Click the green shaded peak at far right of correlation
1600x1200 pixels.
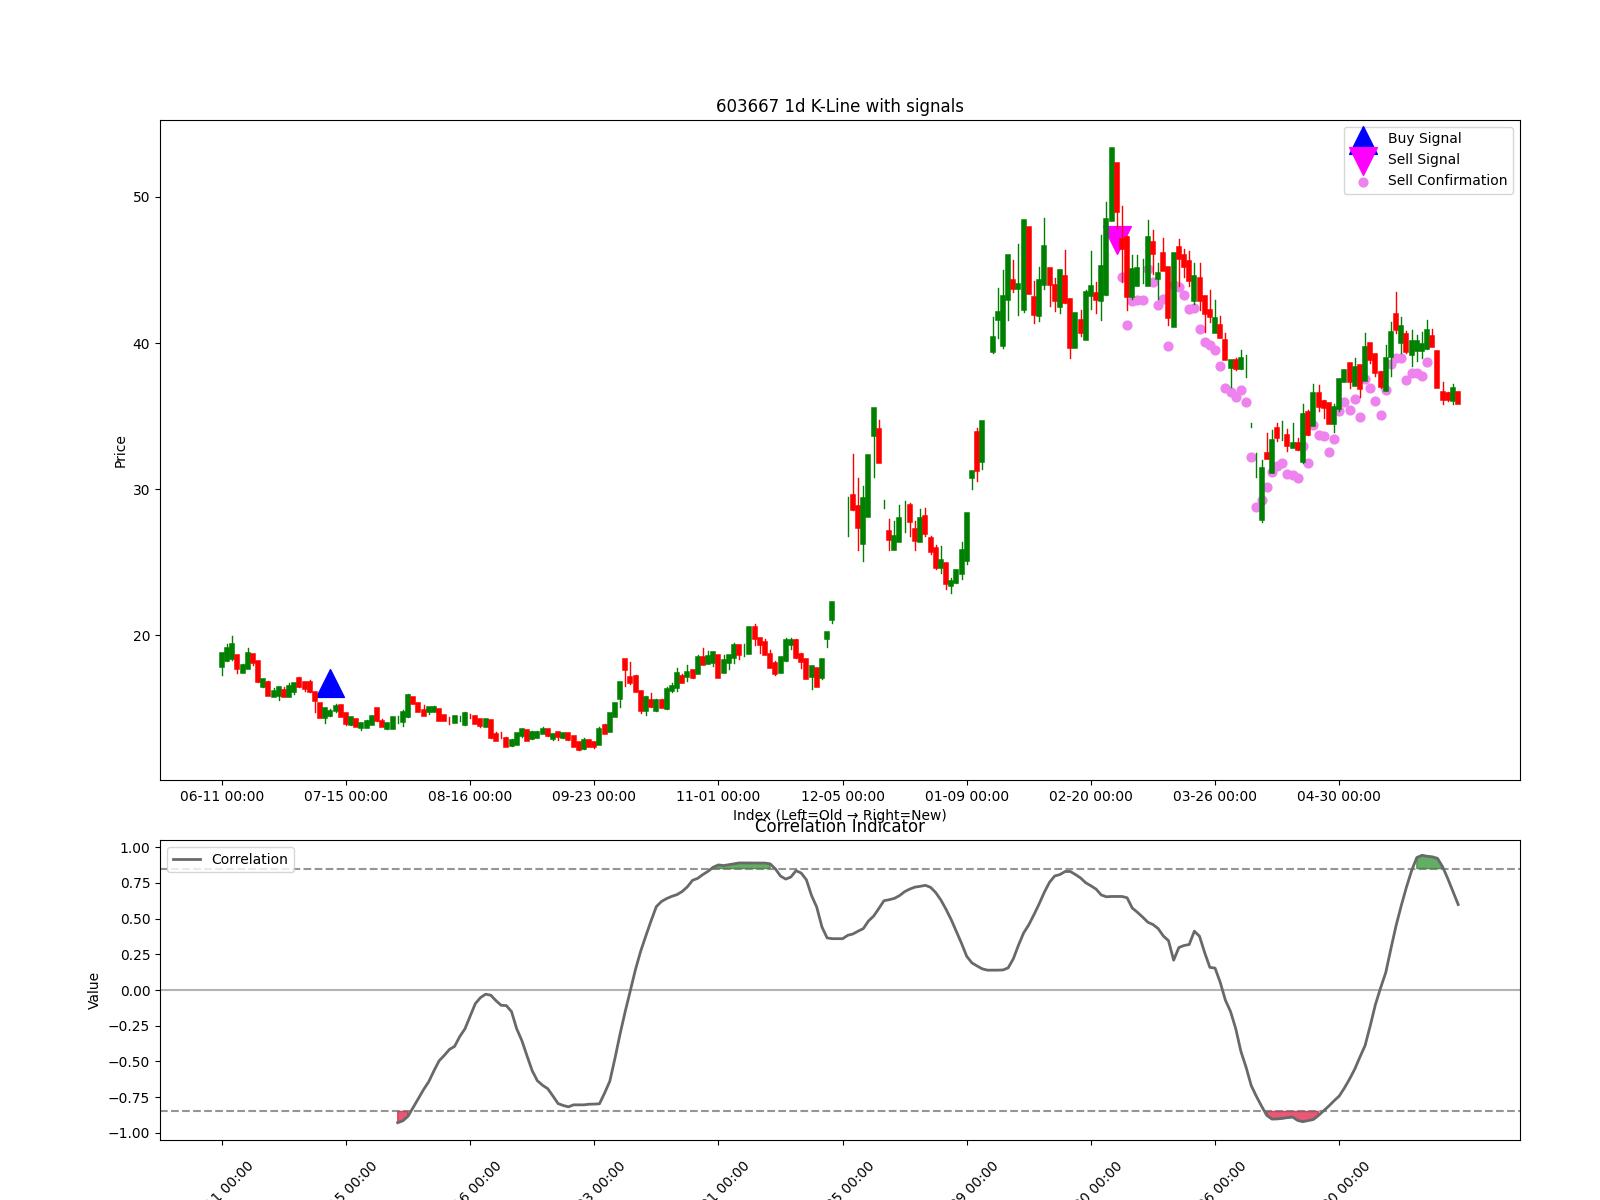(1429, 862)
